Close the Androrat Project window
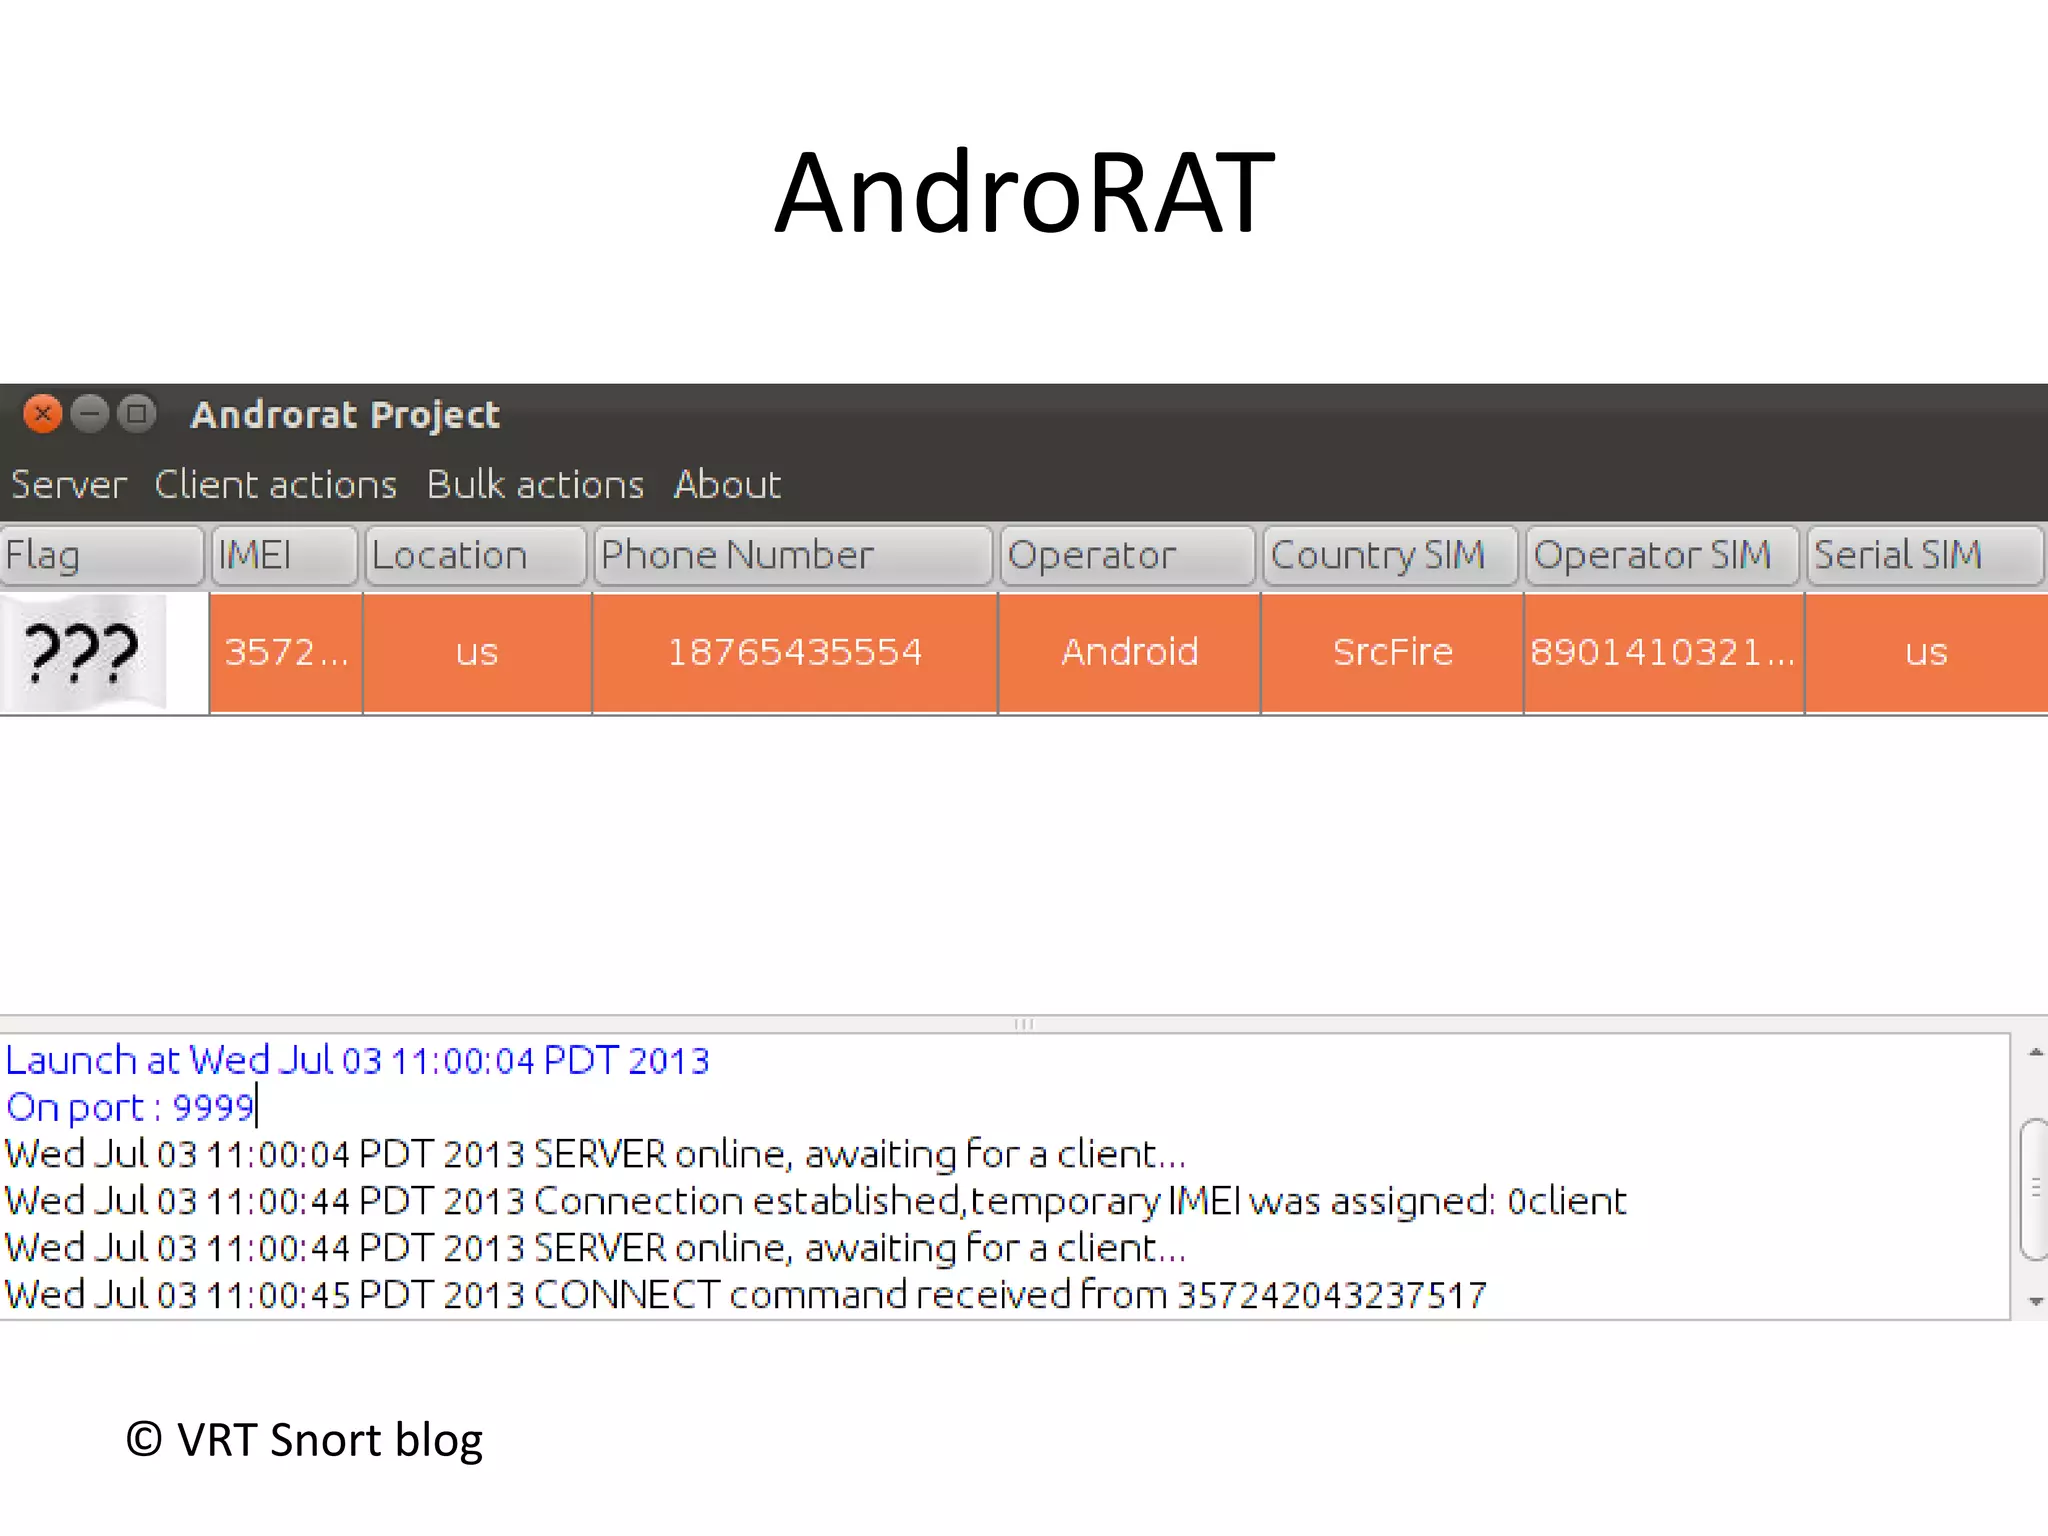 (43, 413)
